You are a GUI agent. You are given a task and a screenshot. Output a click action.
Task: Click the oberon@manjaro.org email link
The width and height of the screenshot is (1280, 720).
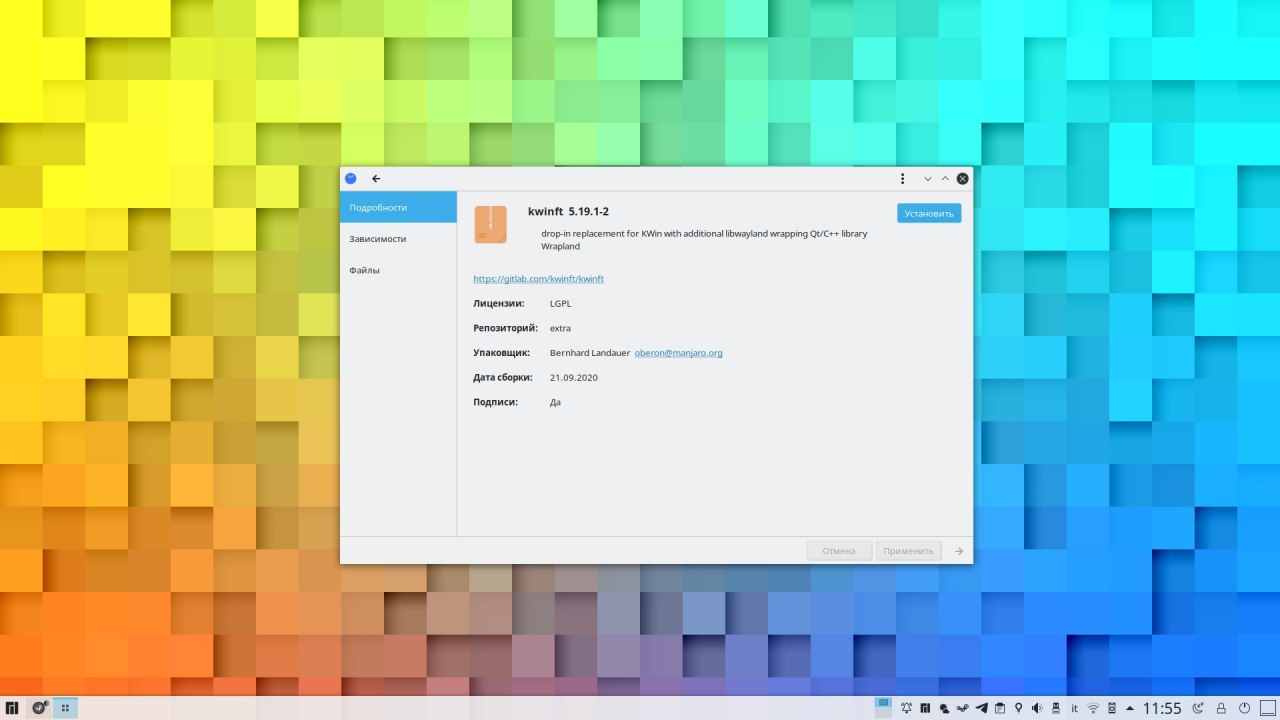point(678,353)
